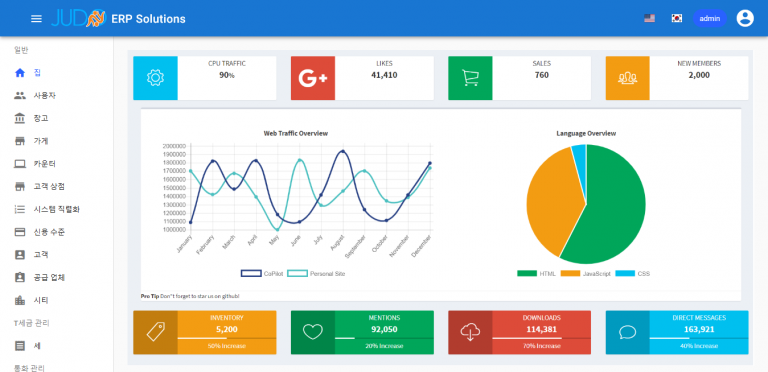Toggle CoPilot series in chart legend
The height and width of the screenshot is (372, 768).
pos(262,274)
